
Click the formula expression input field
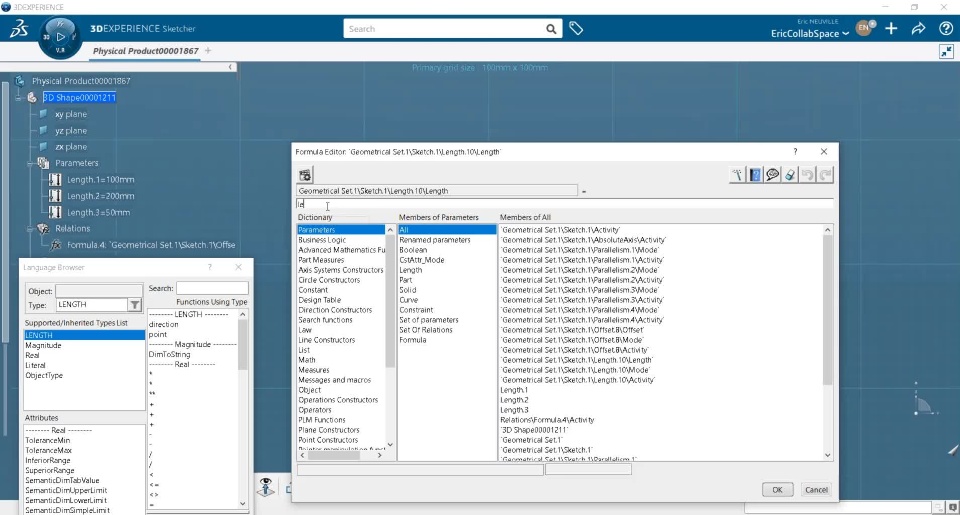[x=564, y=205]
